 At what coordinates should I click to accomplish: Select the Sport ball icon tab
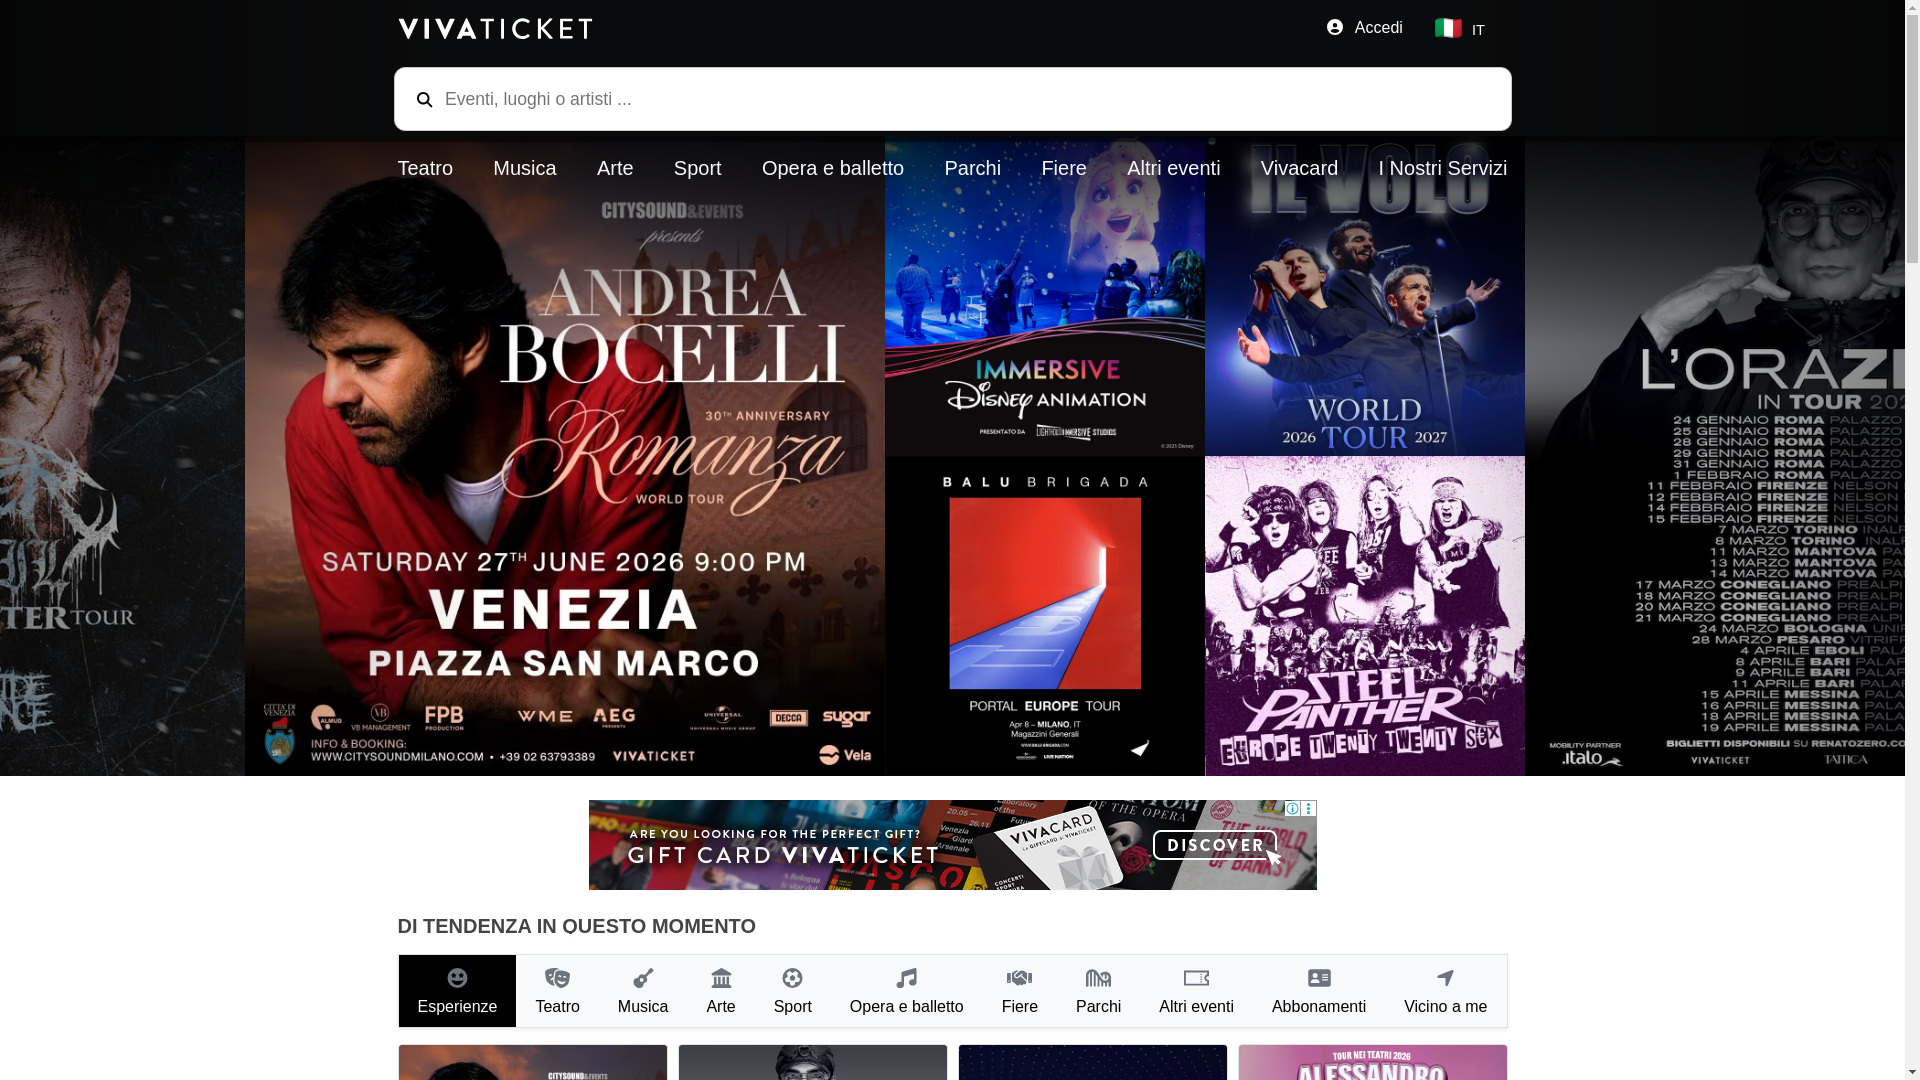793,991
